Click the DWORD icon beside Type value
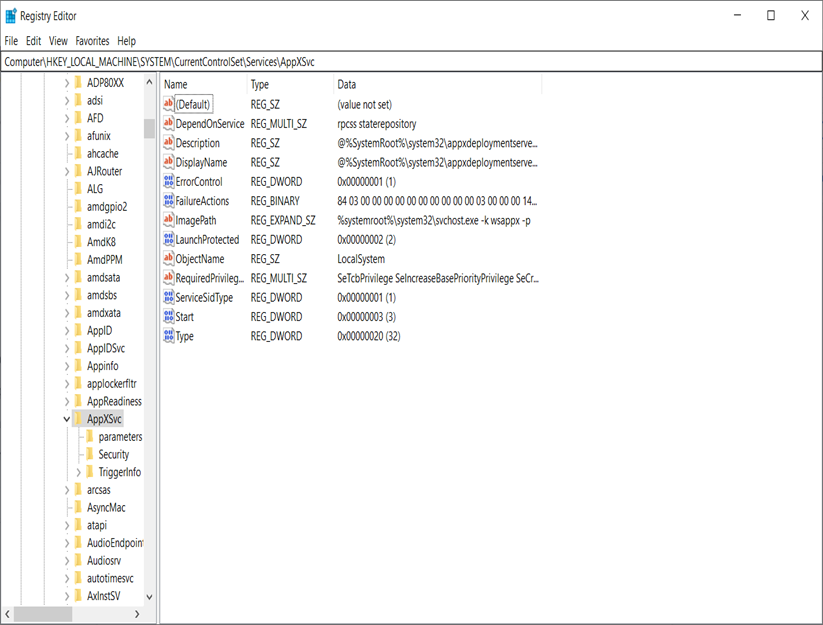Screen dimensions: 823x625 pos(168,336)
